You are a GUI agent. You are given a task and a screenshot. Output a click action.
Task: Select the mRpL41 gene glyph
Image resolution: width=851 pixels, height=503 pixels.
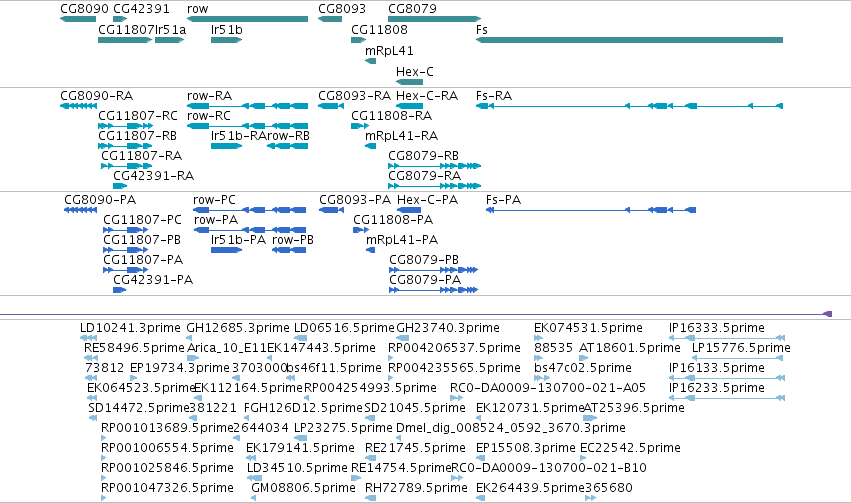click(371, 61)
